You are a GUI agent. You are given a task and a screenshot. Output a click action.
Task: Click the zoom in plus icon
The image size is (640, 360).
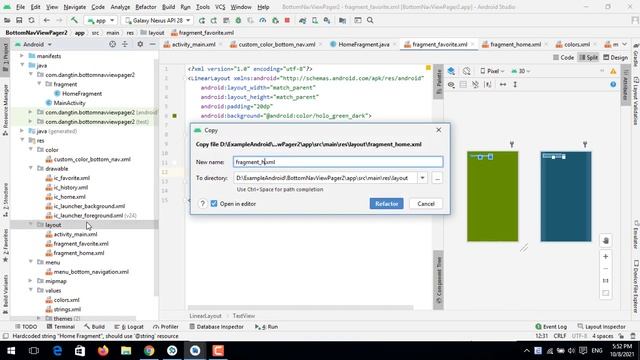pyautogui.click(x=606, y=256)
